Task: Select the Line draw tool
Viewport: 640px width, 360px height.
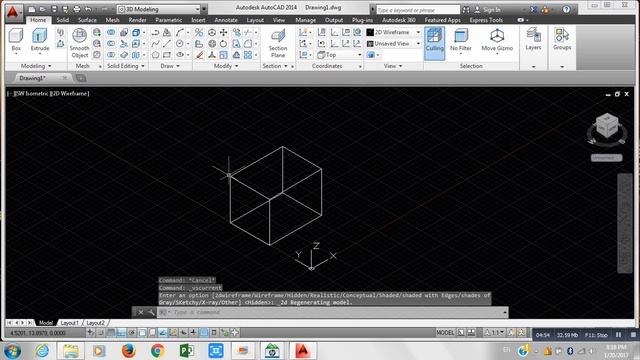Action: 167,43
